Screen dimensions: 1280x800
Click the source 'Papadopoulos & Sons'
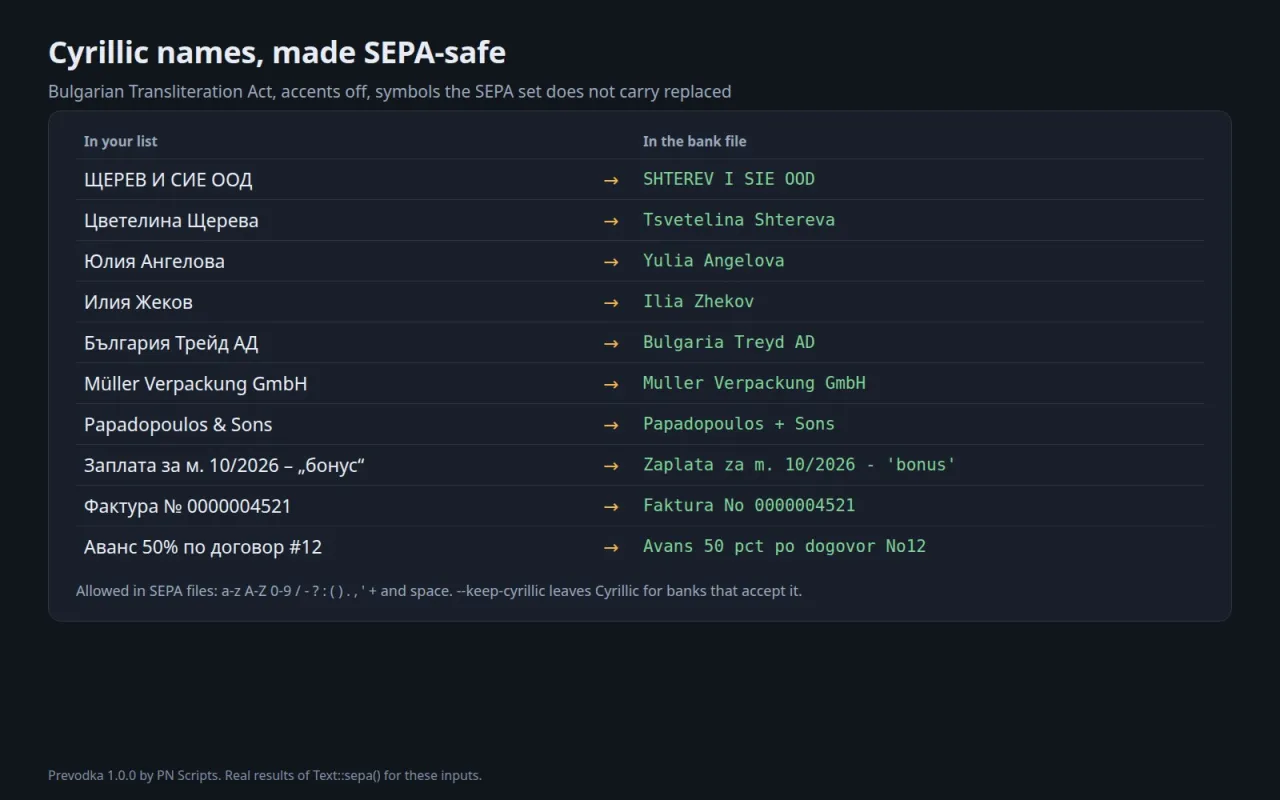coord(178,425)
